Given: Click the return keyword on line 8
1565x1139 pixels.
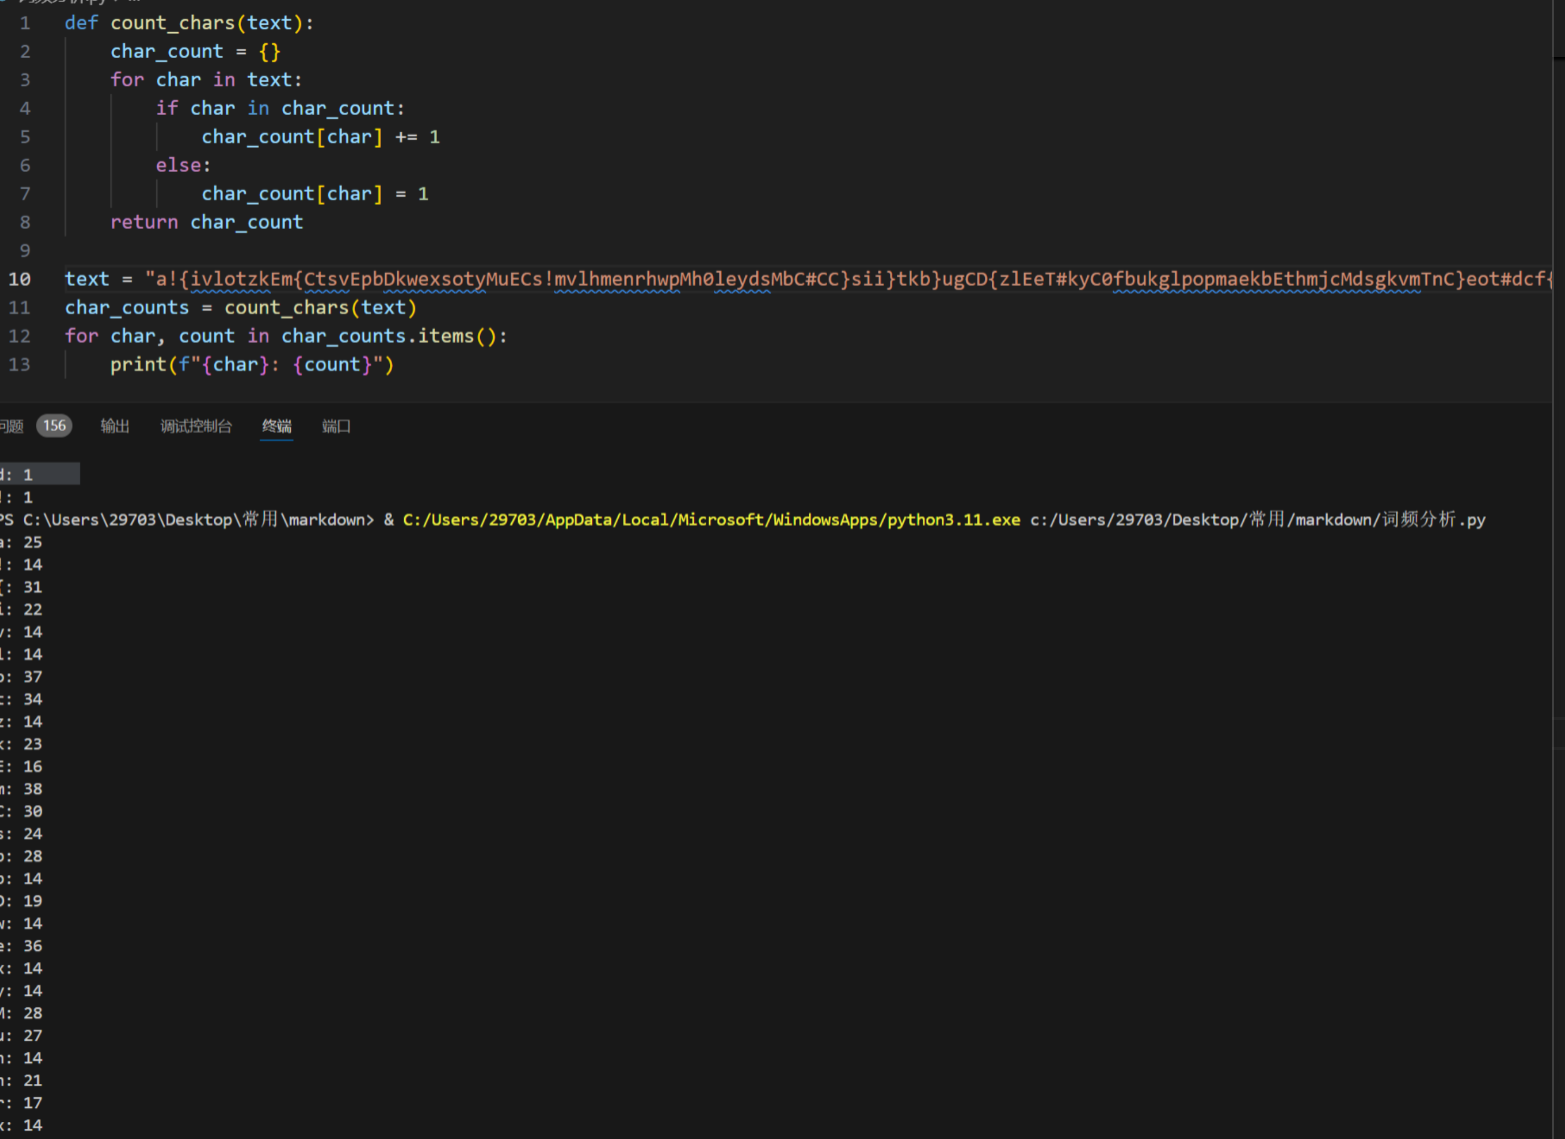Looking at the screenshot, I should click(x=144, y=222).
